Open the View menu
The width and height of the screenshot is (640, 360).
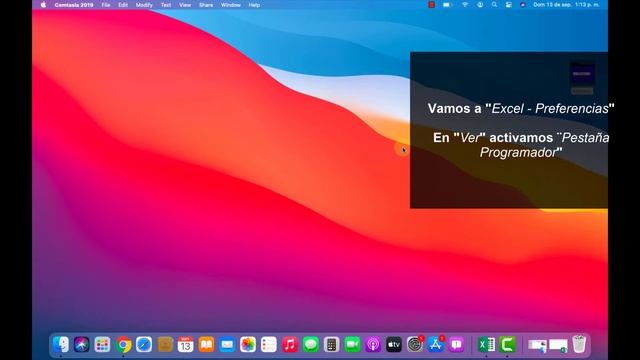coord(185,5)
